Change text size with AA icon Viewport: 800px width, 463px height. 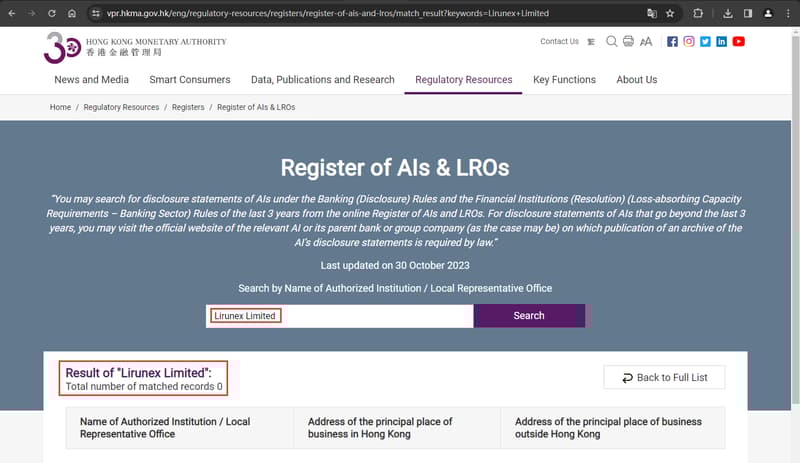click(646, 41)
